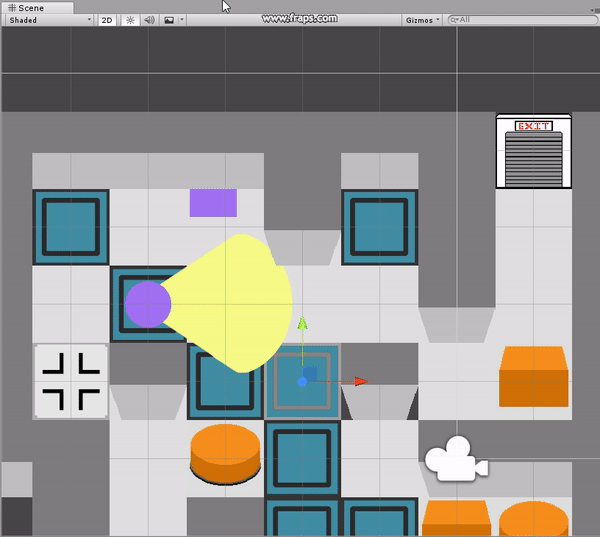This screenshot has width=600, height=537.
Task: Click the scene search field showing All
Action: pyautogui.click(x=523, y=20)
